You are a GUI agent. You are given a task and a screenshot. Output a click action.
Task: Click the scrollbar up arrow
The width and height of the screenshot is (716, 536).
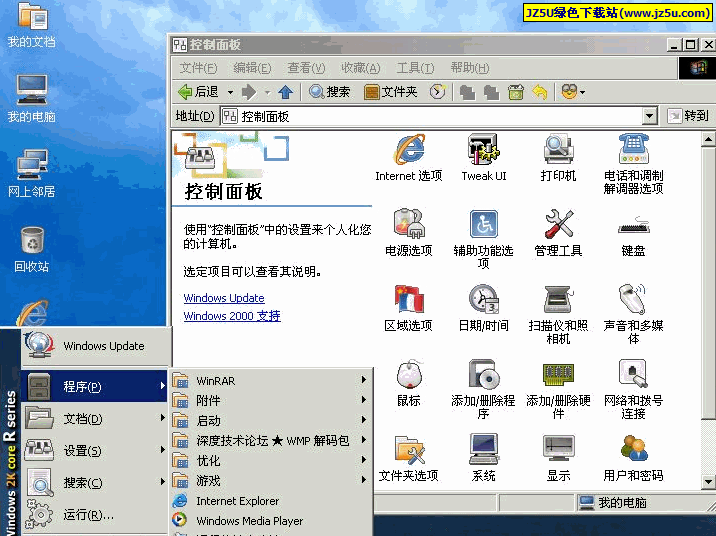coord(708,139)
